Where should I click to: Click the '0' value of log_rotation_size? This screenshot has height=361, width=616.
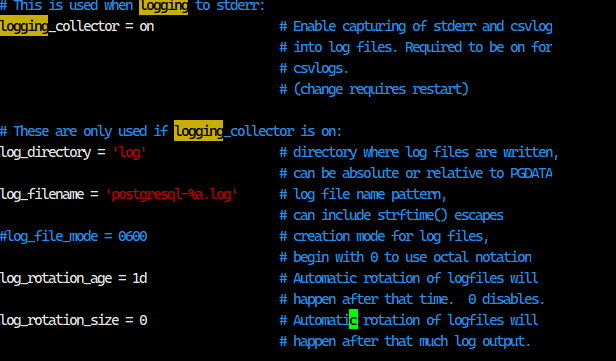point(143,321)
